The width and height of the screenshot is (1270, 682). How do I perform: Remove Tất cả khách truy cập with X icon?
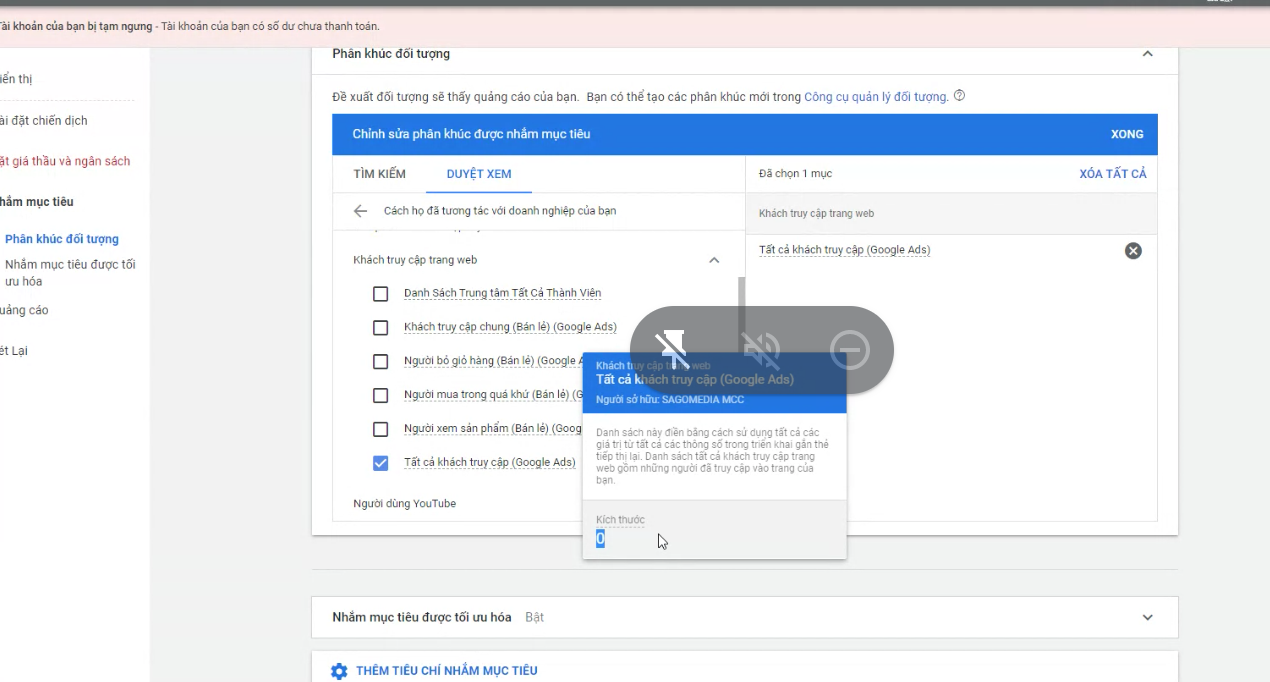point(1133,251)
